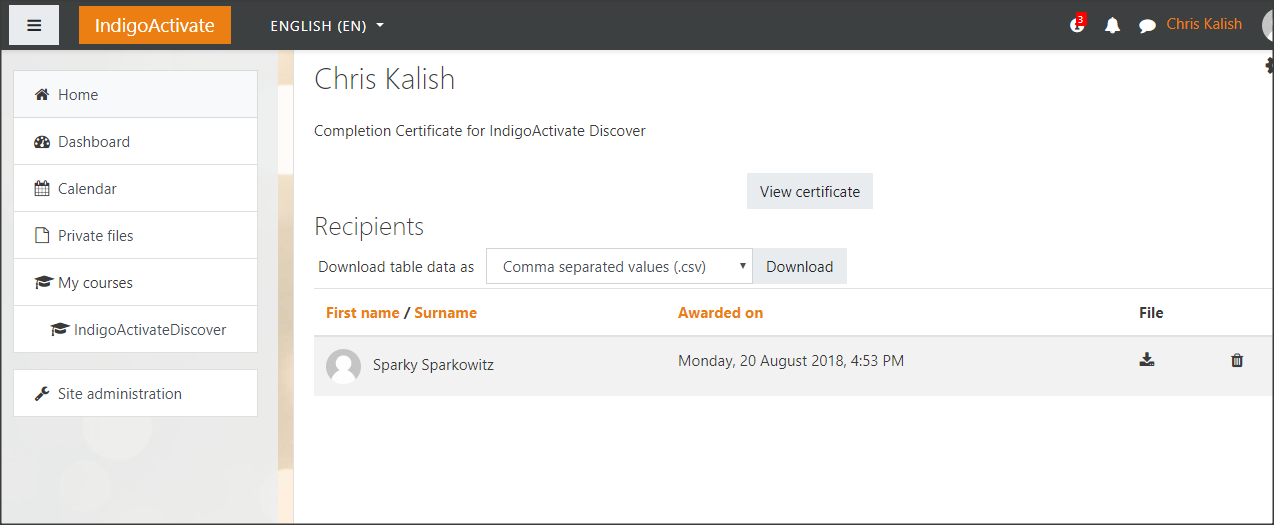This screenshot has height=525, width=1274.
Task: Click Sparky Sparkowitz's avatar picture
Action: [343, 366]
